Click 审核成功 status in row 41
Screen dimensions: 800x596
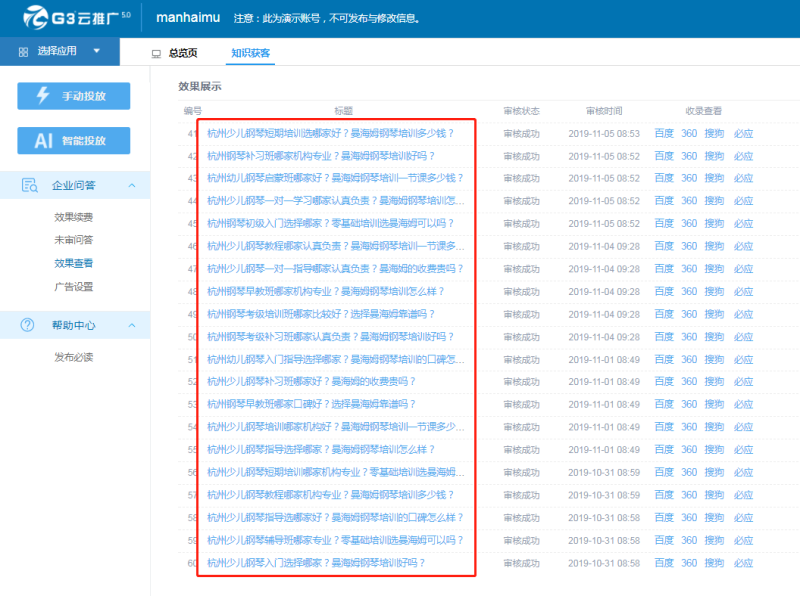click(x=521, y=134)
